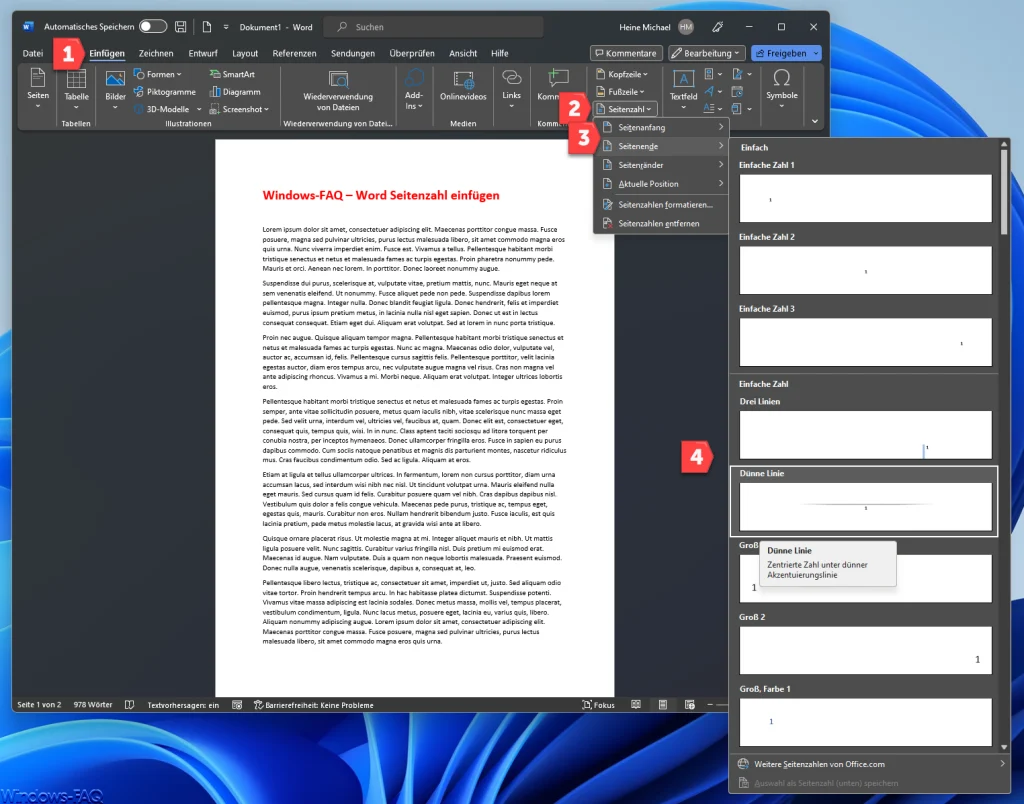Open the Bilder picture menu
The width and height of the screenshot is (1024, 804).
116,89
